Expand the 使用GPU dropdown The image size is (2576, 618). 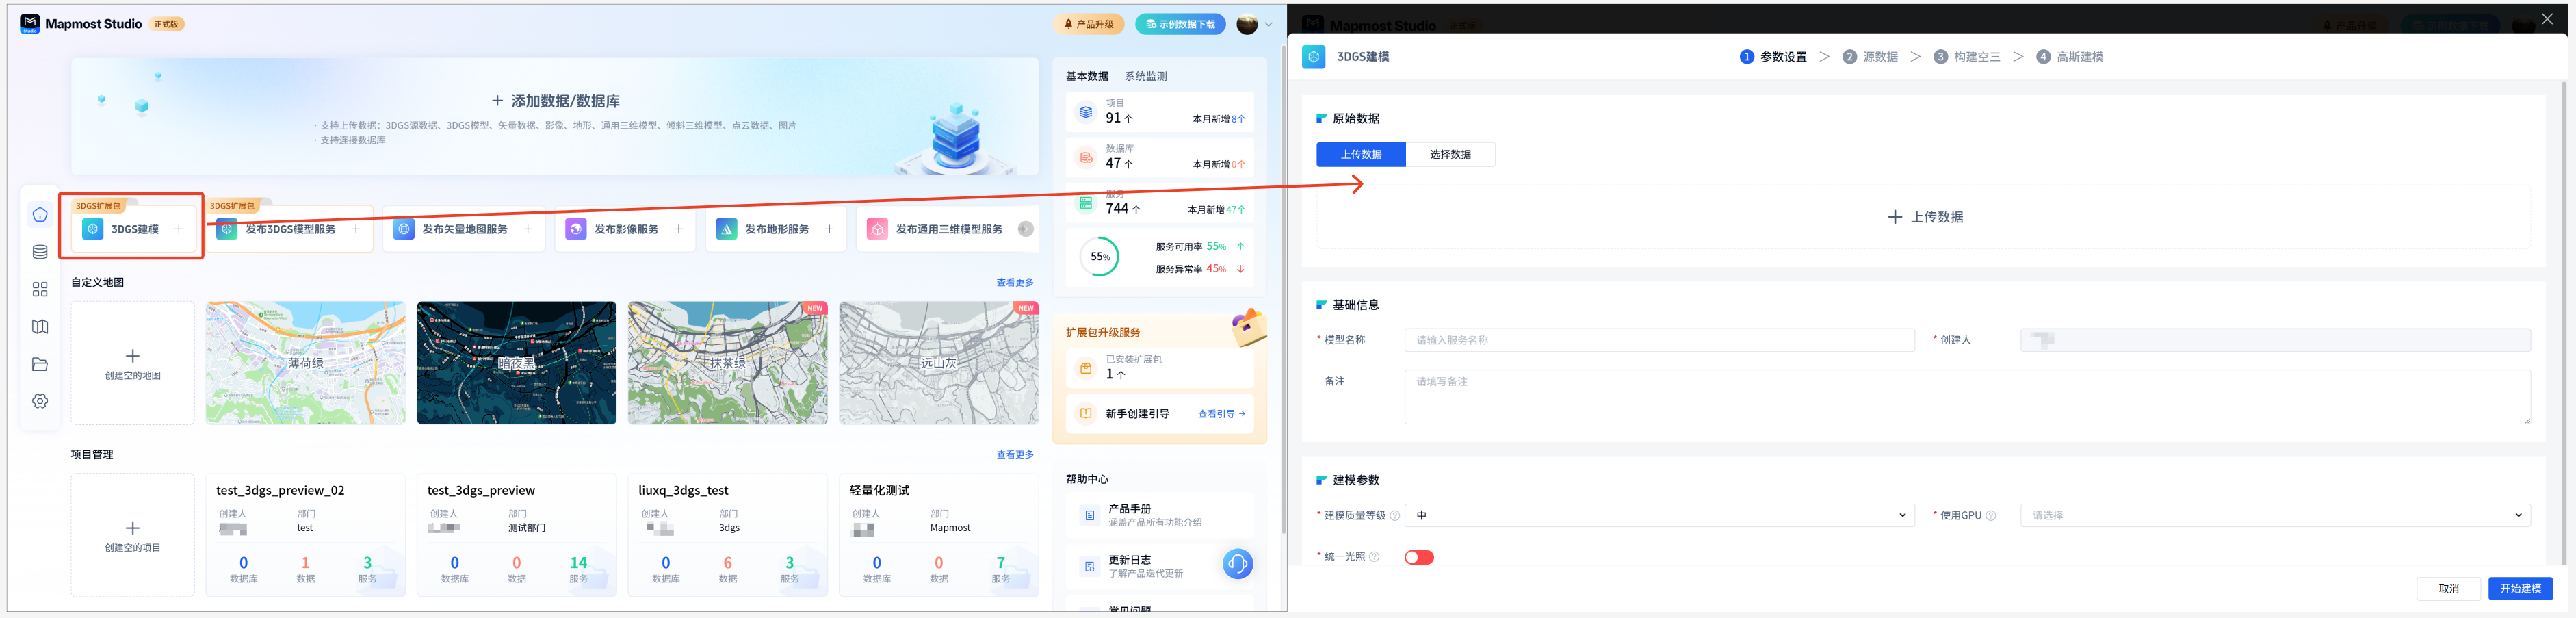[x=2274, y=515]
